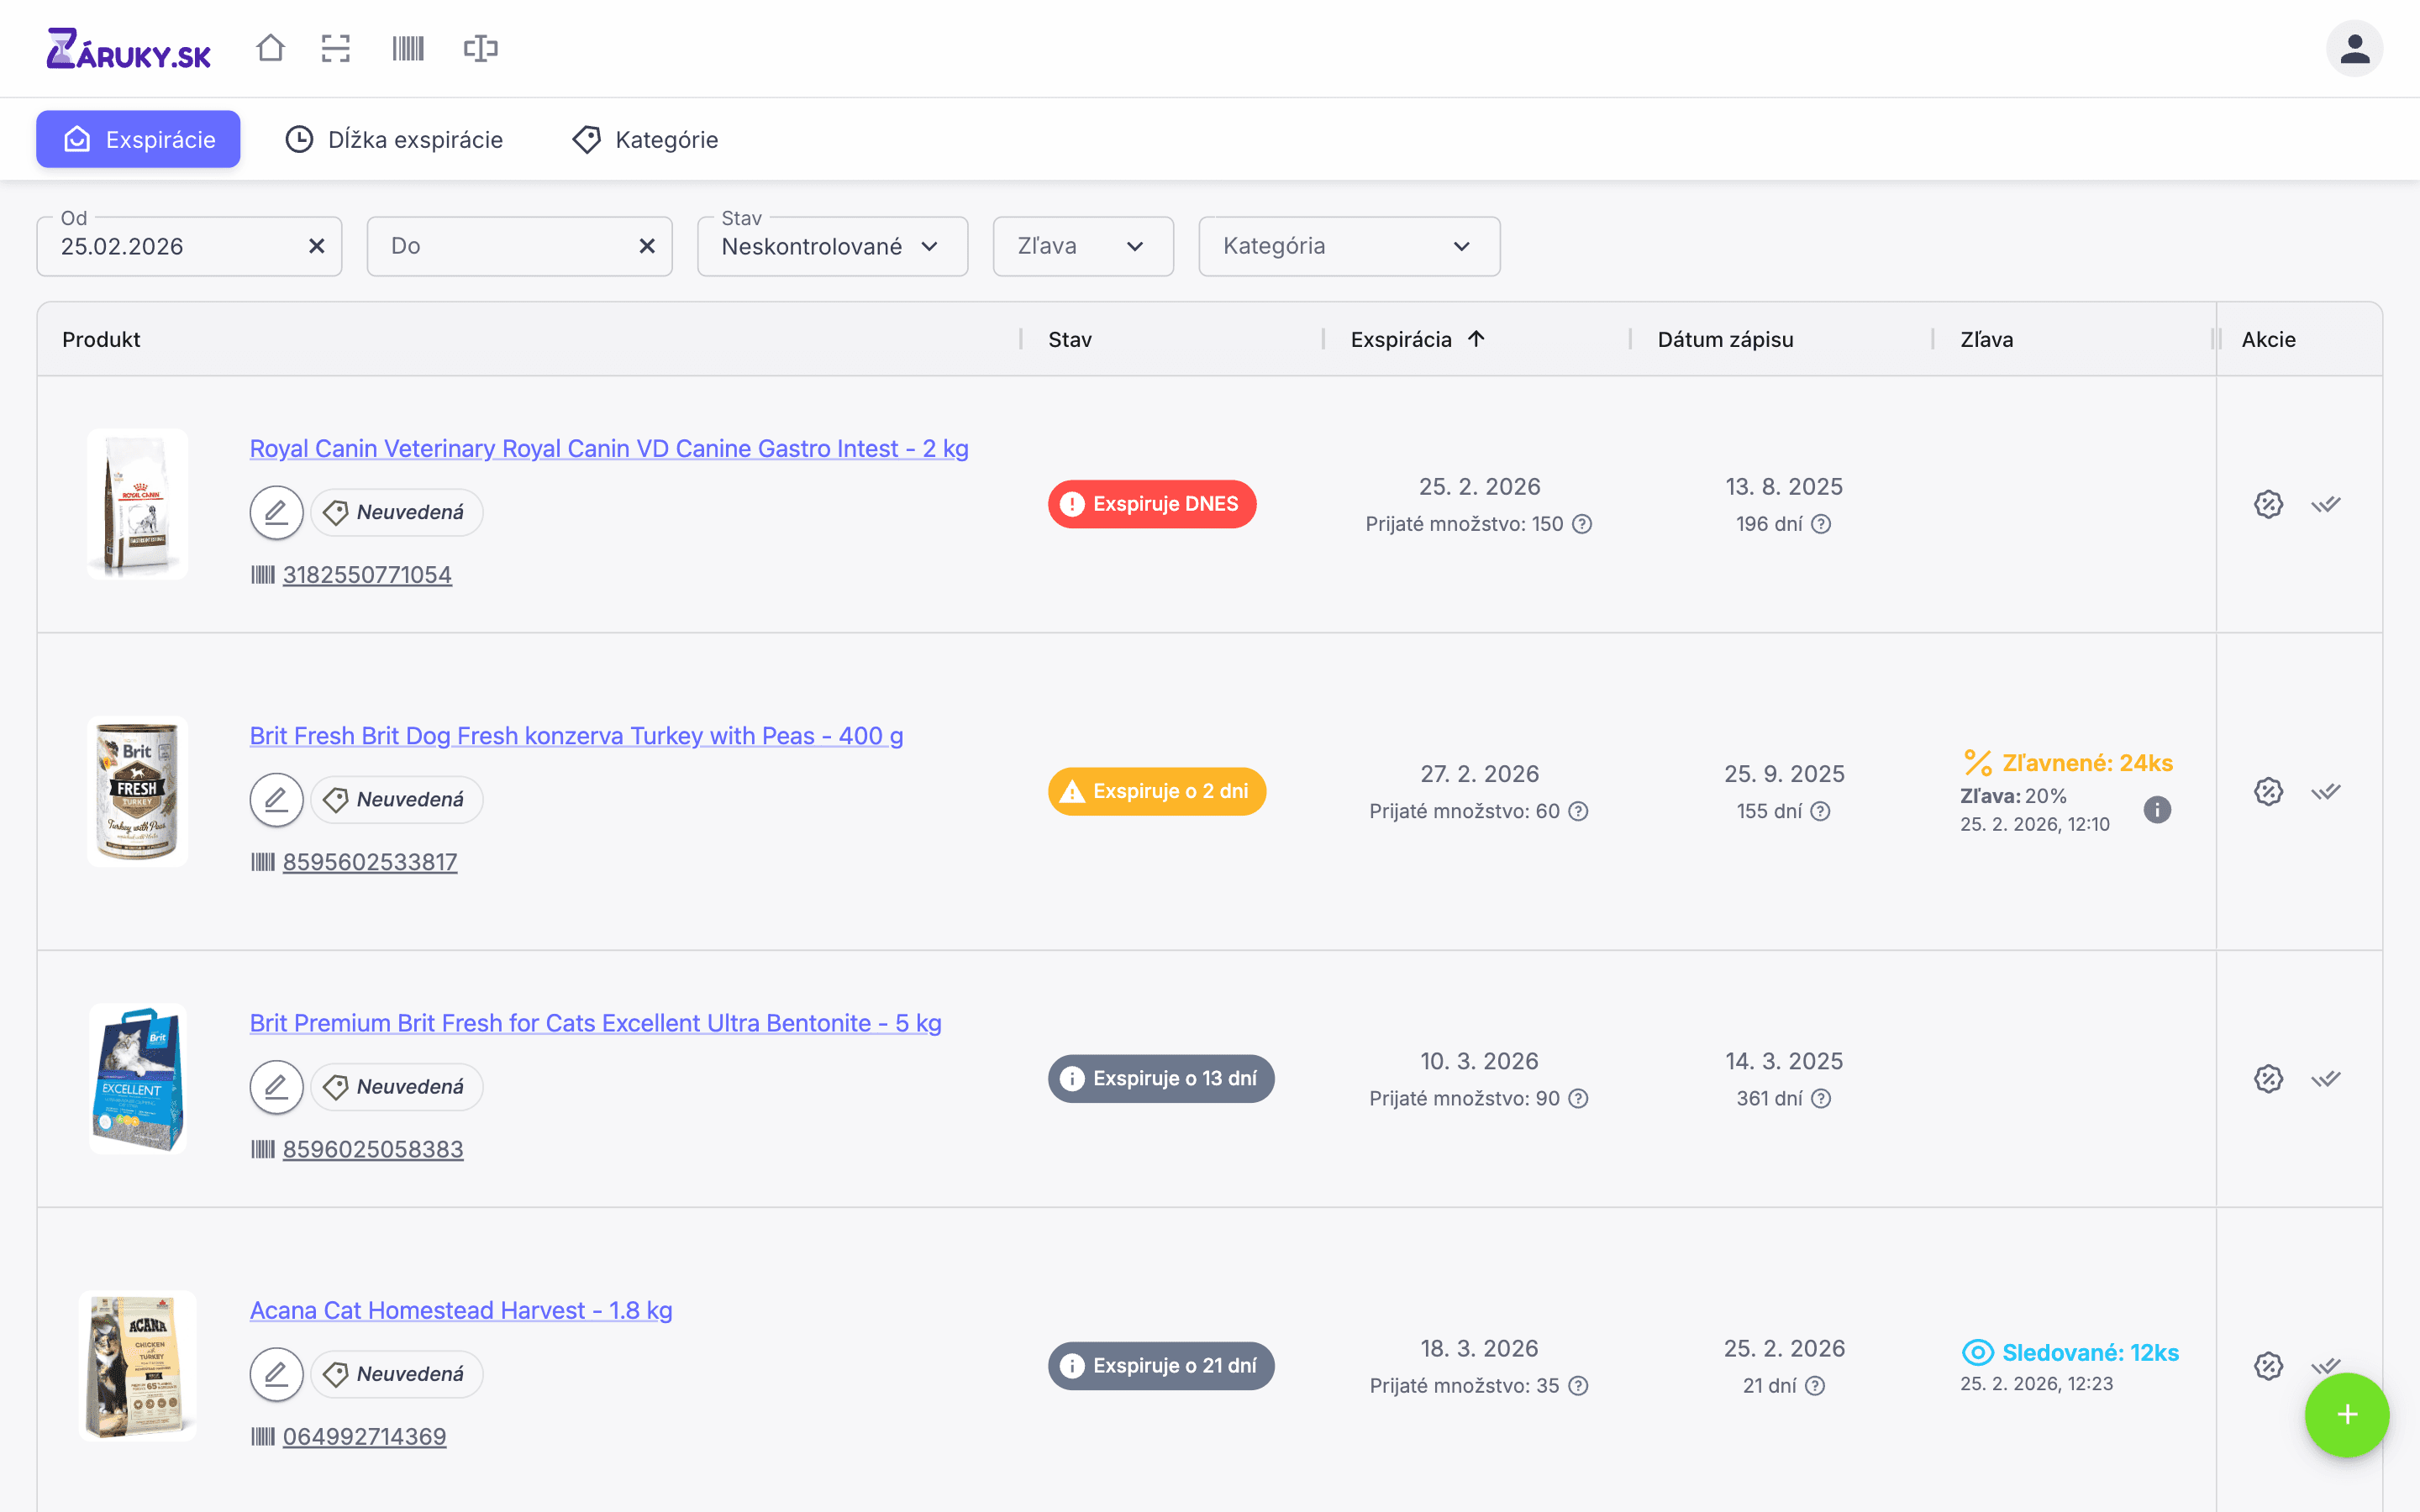Open Brit Dog Fresh konzerva Turkey link
The height and width of the screenshot is (1512, 2420).
576,735
